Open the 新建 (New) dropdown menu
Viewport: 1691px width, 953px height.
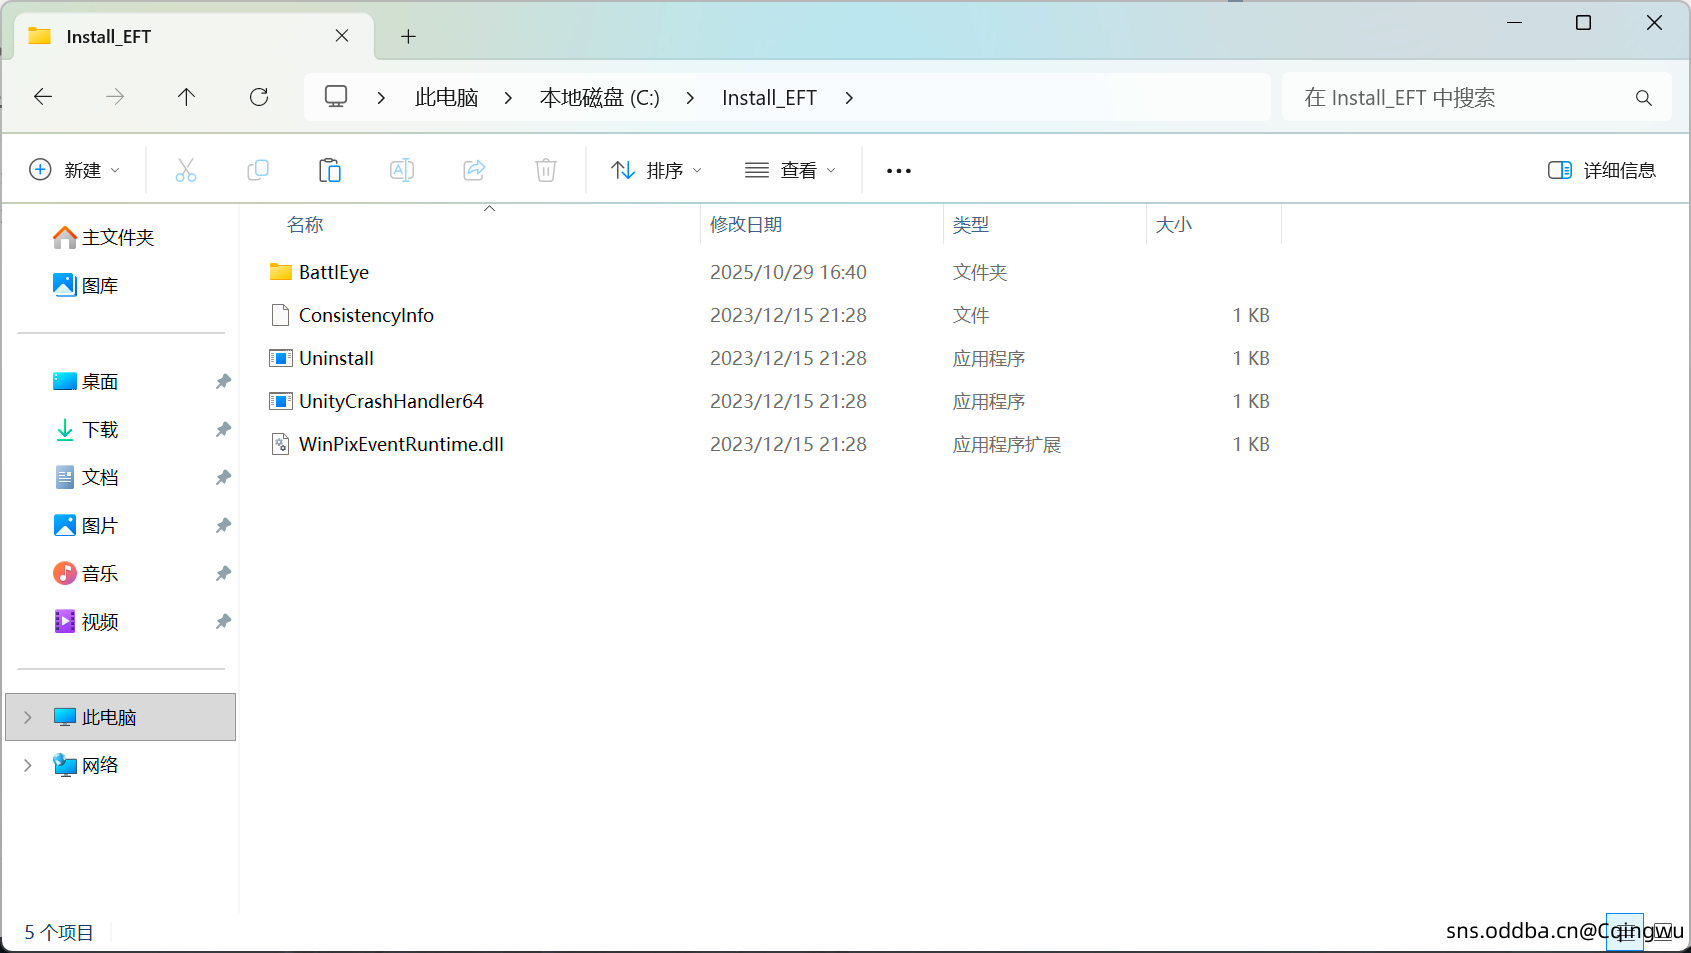(75, 170)
